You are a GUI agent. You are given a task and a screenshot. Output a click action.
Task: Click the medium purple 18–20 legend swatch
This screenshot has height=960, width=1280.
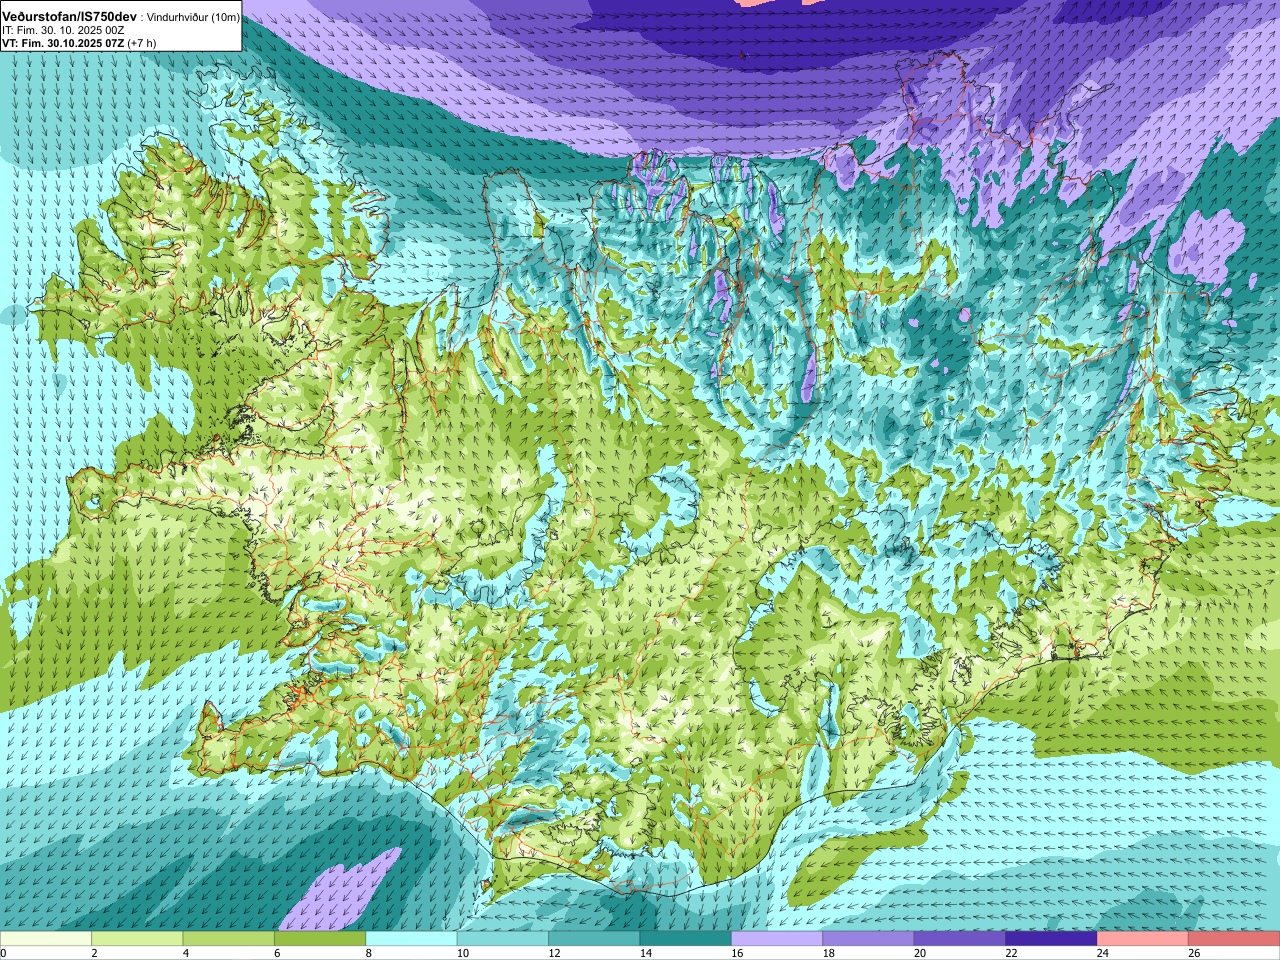(869, 939)
